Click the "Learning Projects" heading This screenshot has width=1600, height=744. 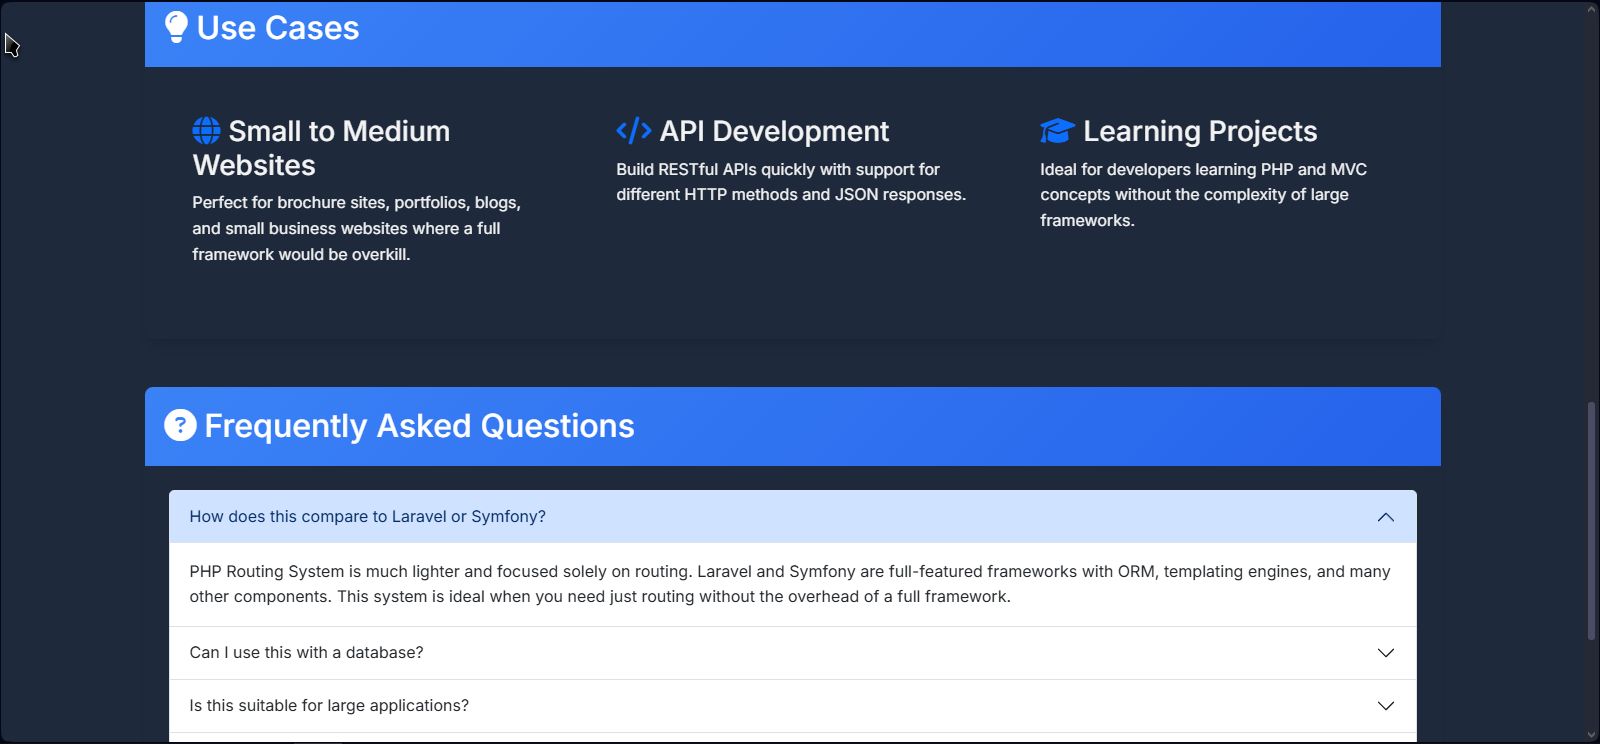click(x=1200, y=131)
